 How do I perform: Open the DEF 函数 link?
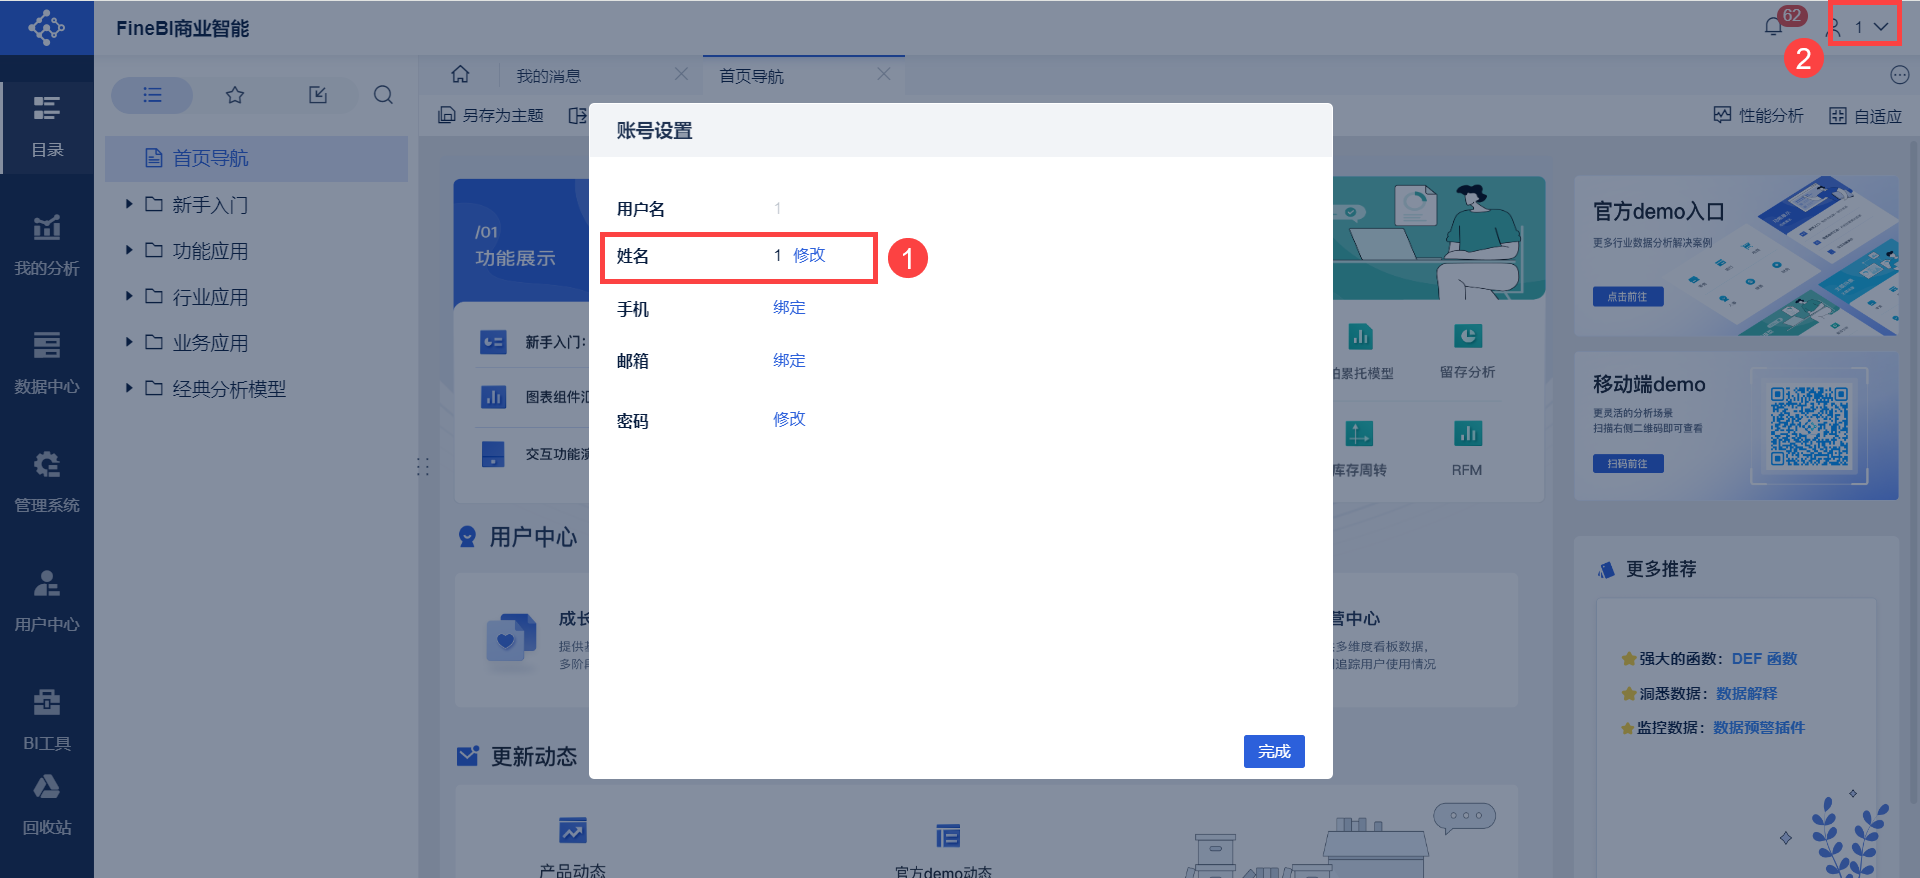[1764, 659]
